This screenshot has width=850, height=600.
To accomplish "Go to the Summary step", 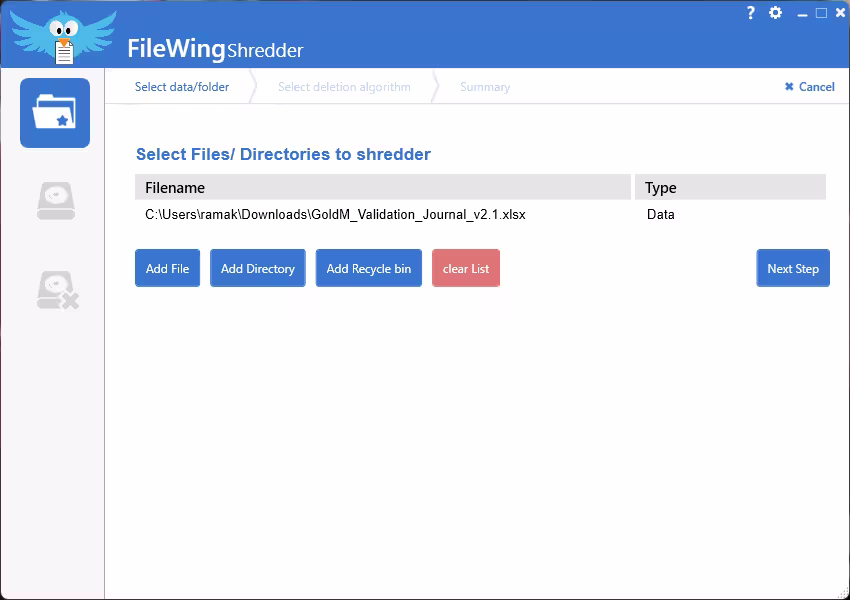I will (485, 87).
